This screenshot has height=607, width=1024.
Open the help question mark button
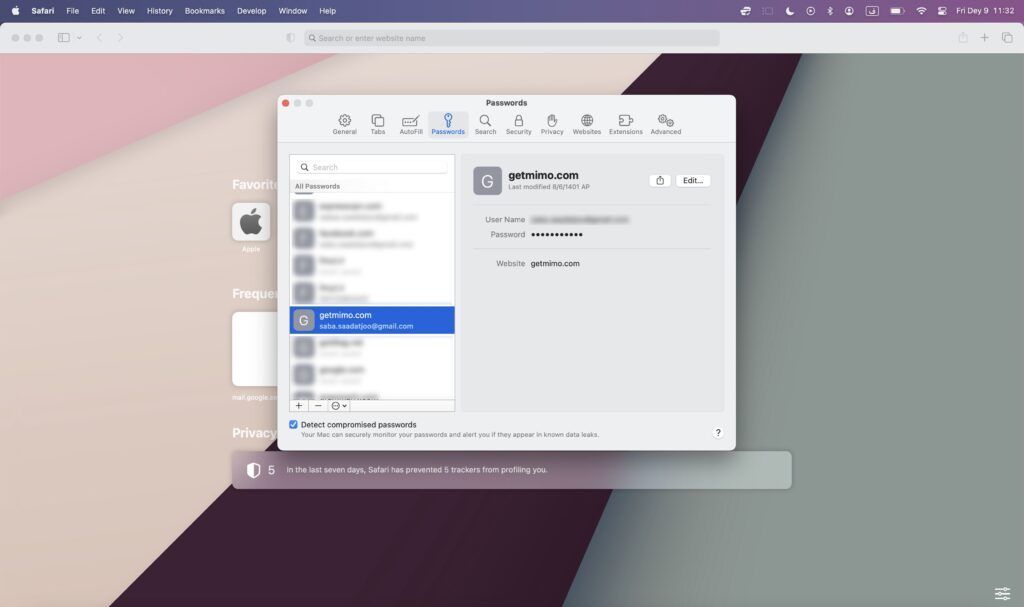pos(718,433)
